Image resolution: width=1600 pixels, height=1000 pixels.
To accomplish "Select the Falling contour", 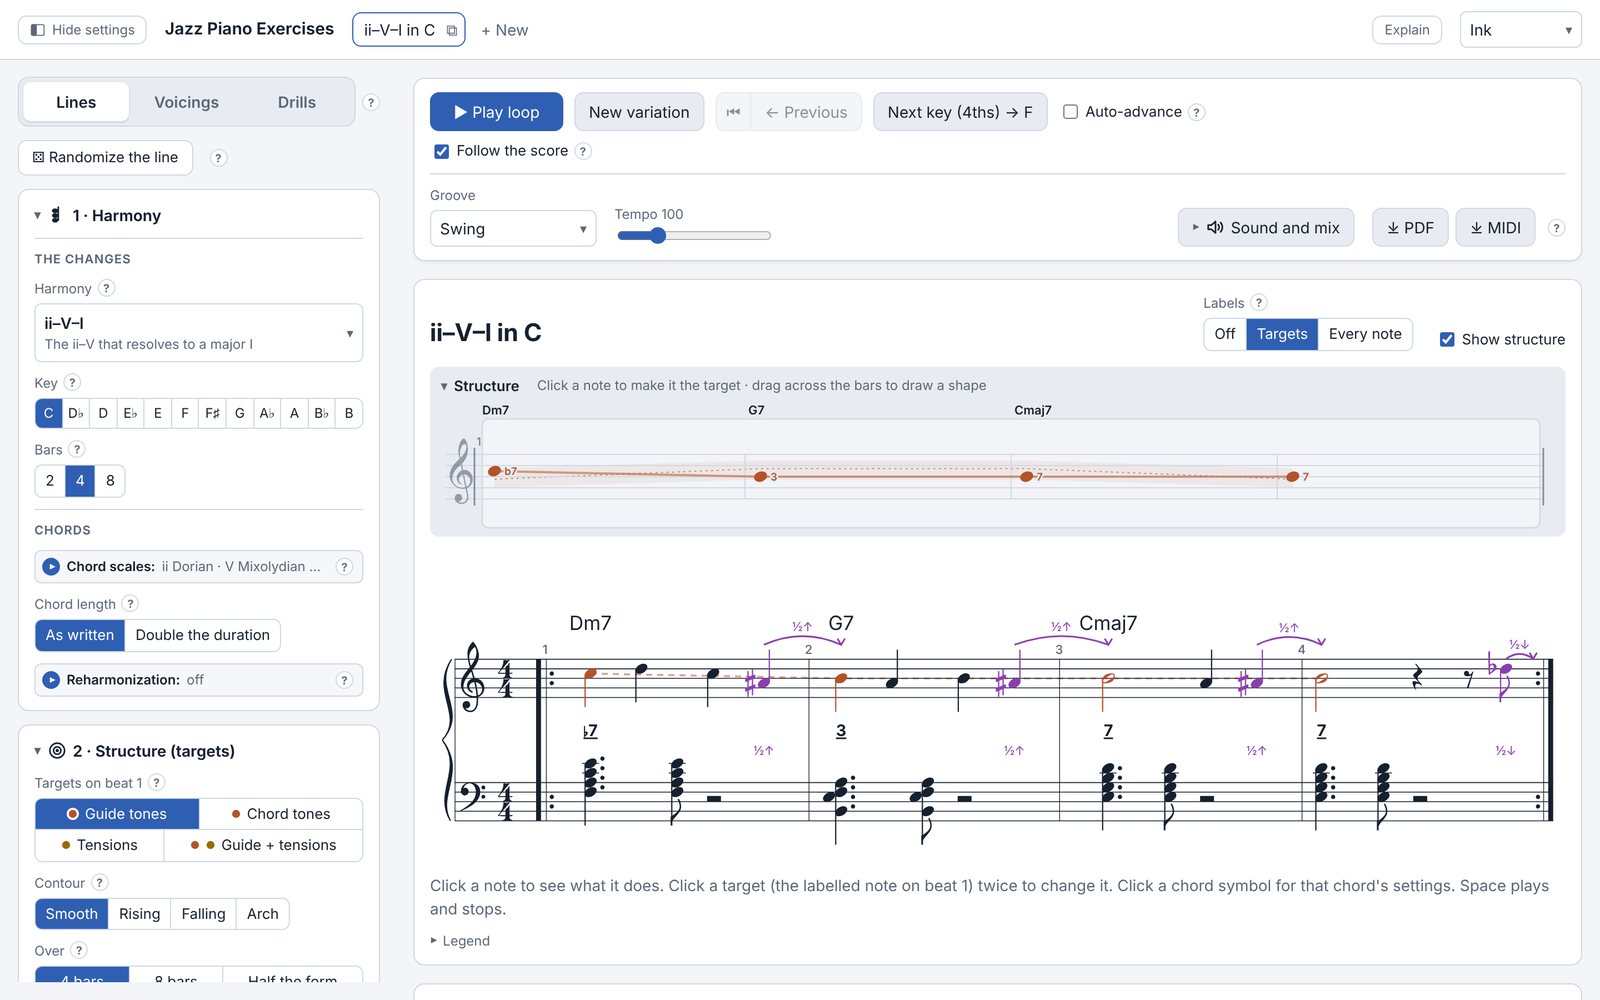I will 203,914.
